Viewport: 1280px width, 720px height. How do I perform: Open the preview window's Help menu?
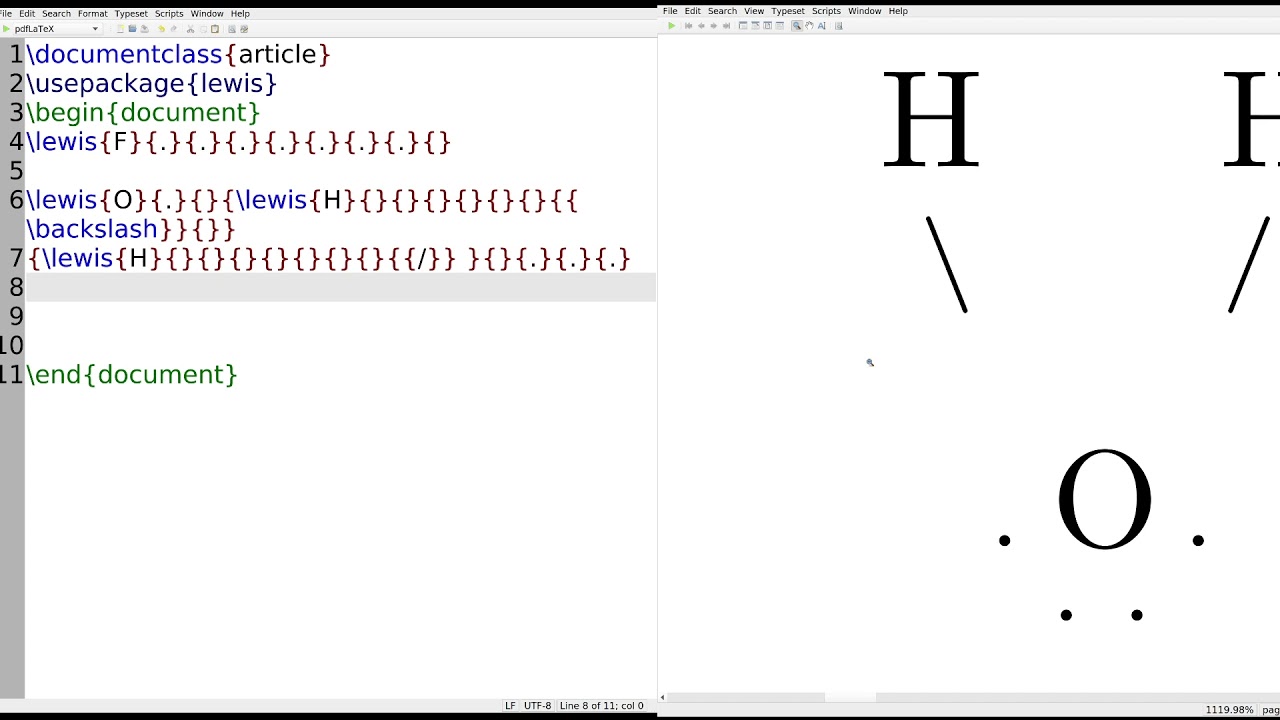898,11
